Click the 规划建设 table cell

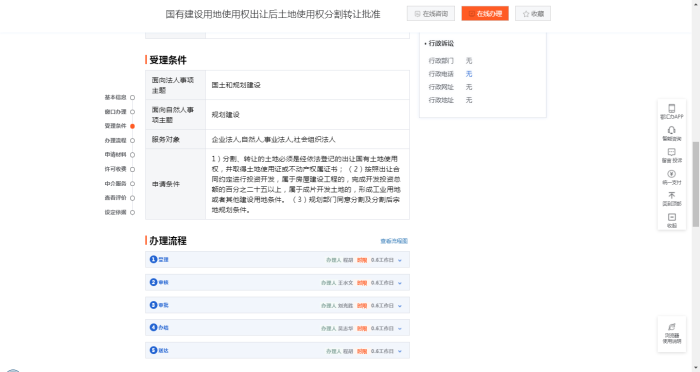tap(308, 115)
